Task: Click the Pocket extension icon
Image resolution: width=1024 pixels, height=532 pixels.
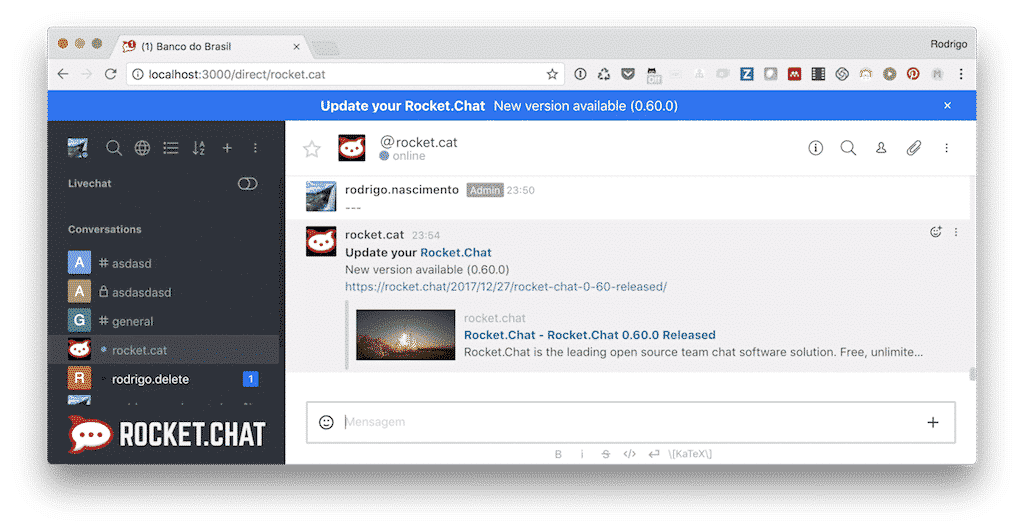Action: tap(628, 74)
